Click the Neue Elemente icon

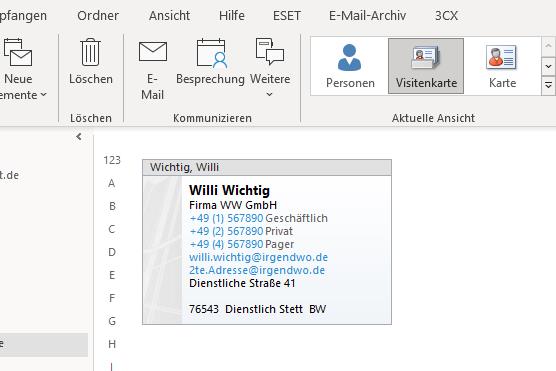18,52
